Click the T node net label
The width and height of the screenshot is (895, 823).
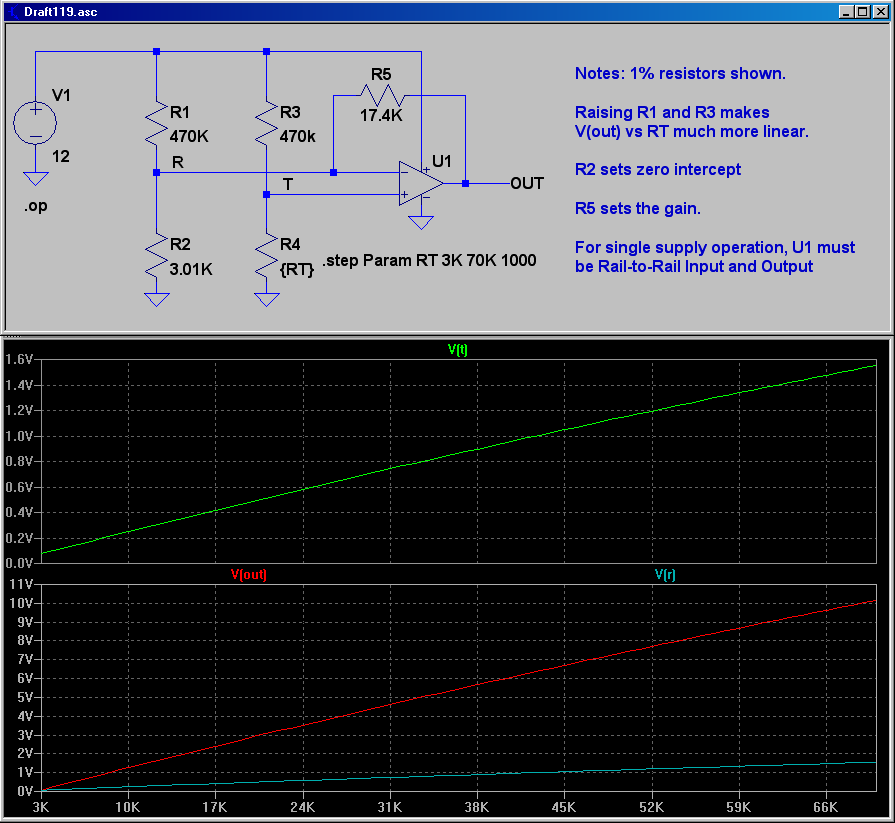point(288,184)
